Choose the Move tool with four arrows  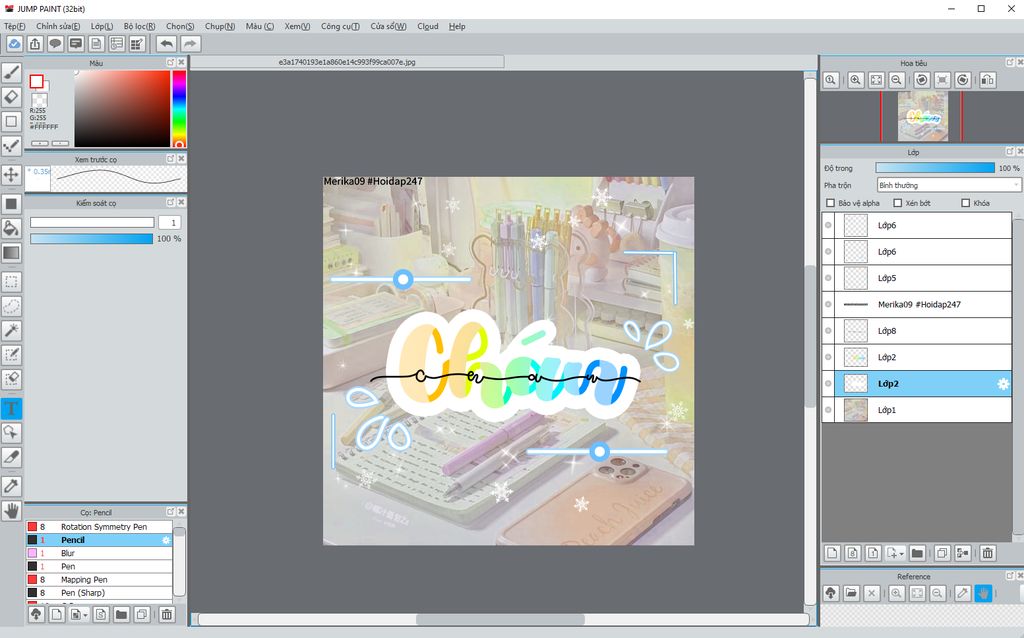click(x=11, y=175)
